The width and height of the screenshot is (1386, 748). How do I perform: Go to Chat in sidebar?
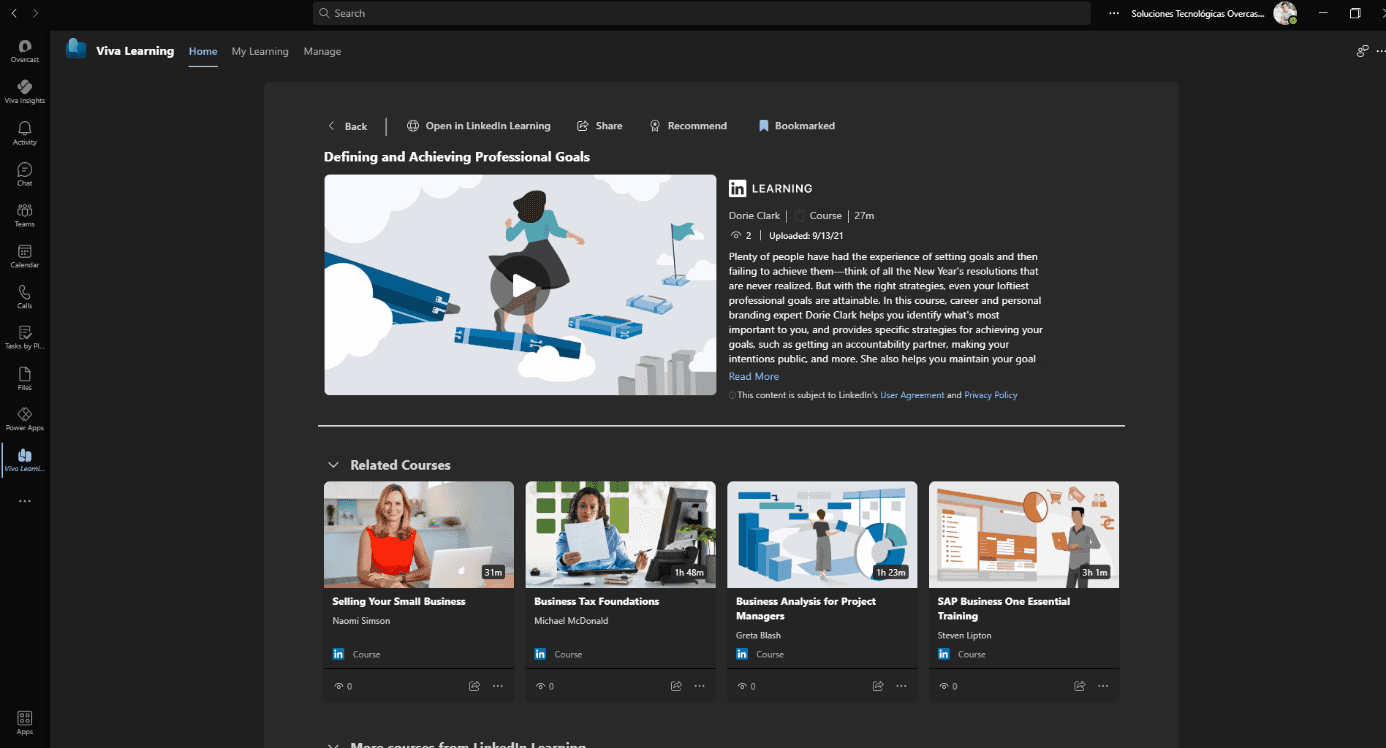(25, 174)
